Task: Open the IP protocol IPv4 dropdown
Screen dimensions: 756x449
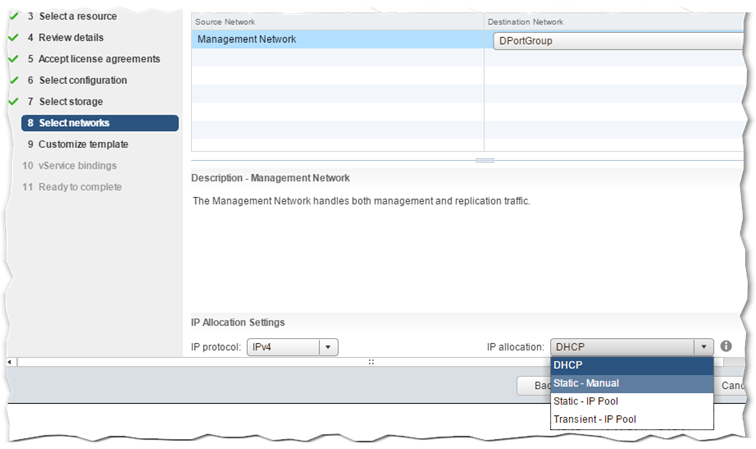Action: [292, 347]
